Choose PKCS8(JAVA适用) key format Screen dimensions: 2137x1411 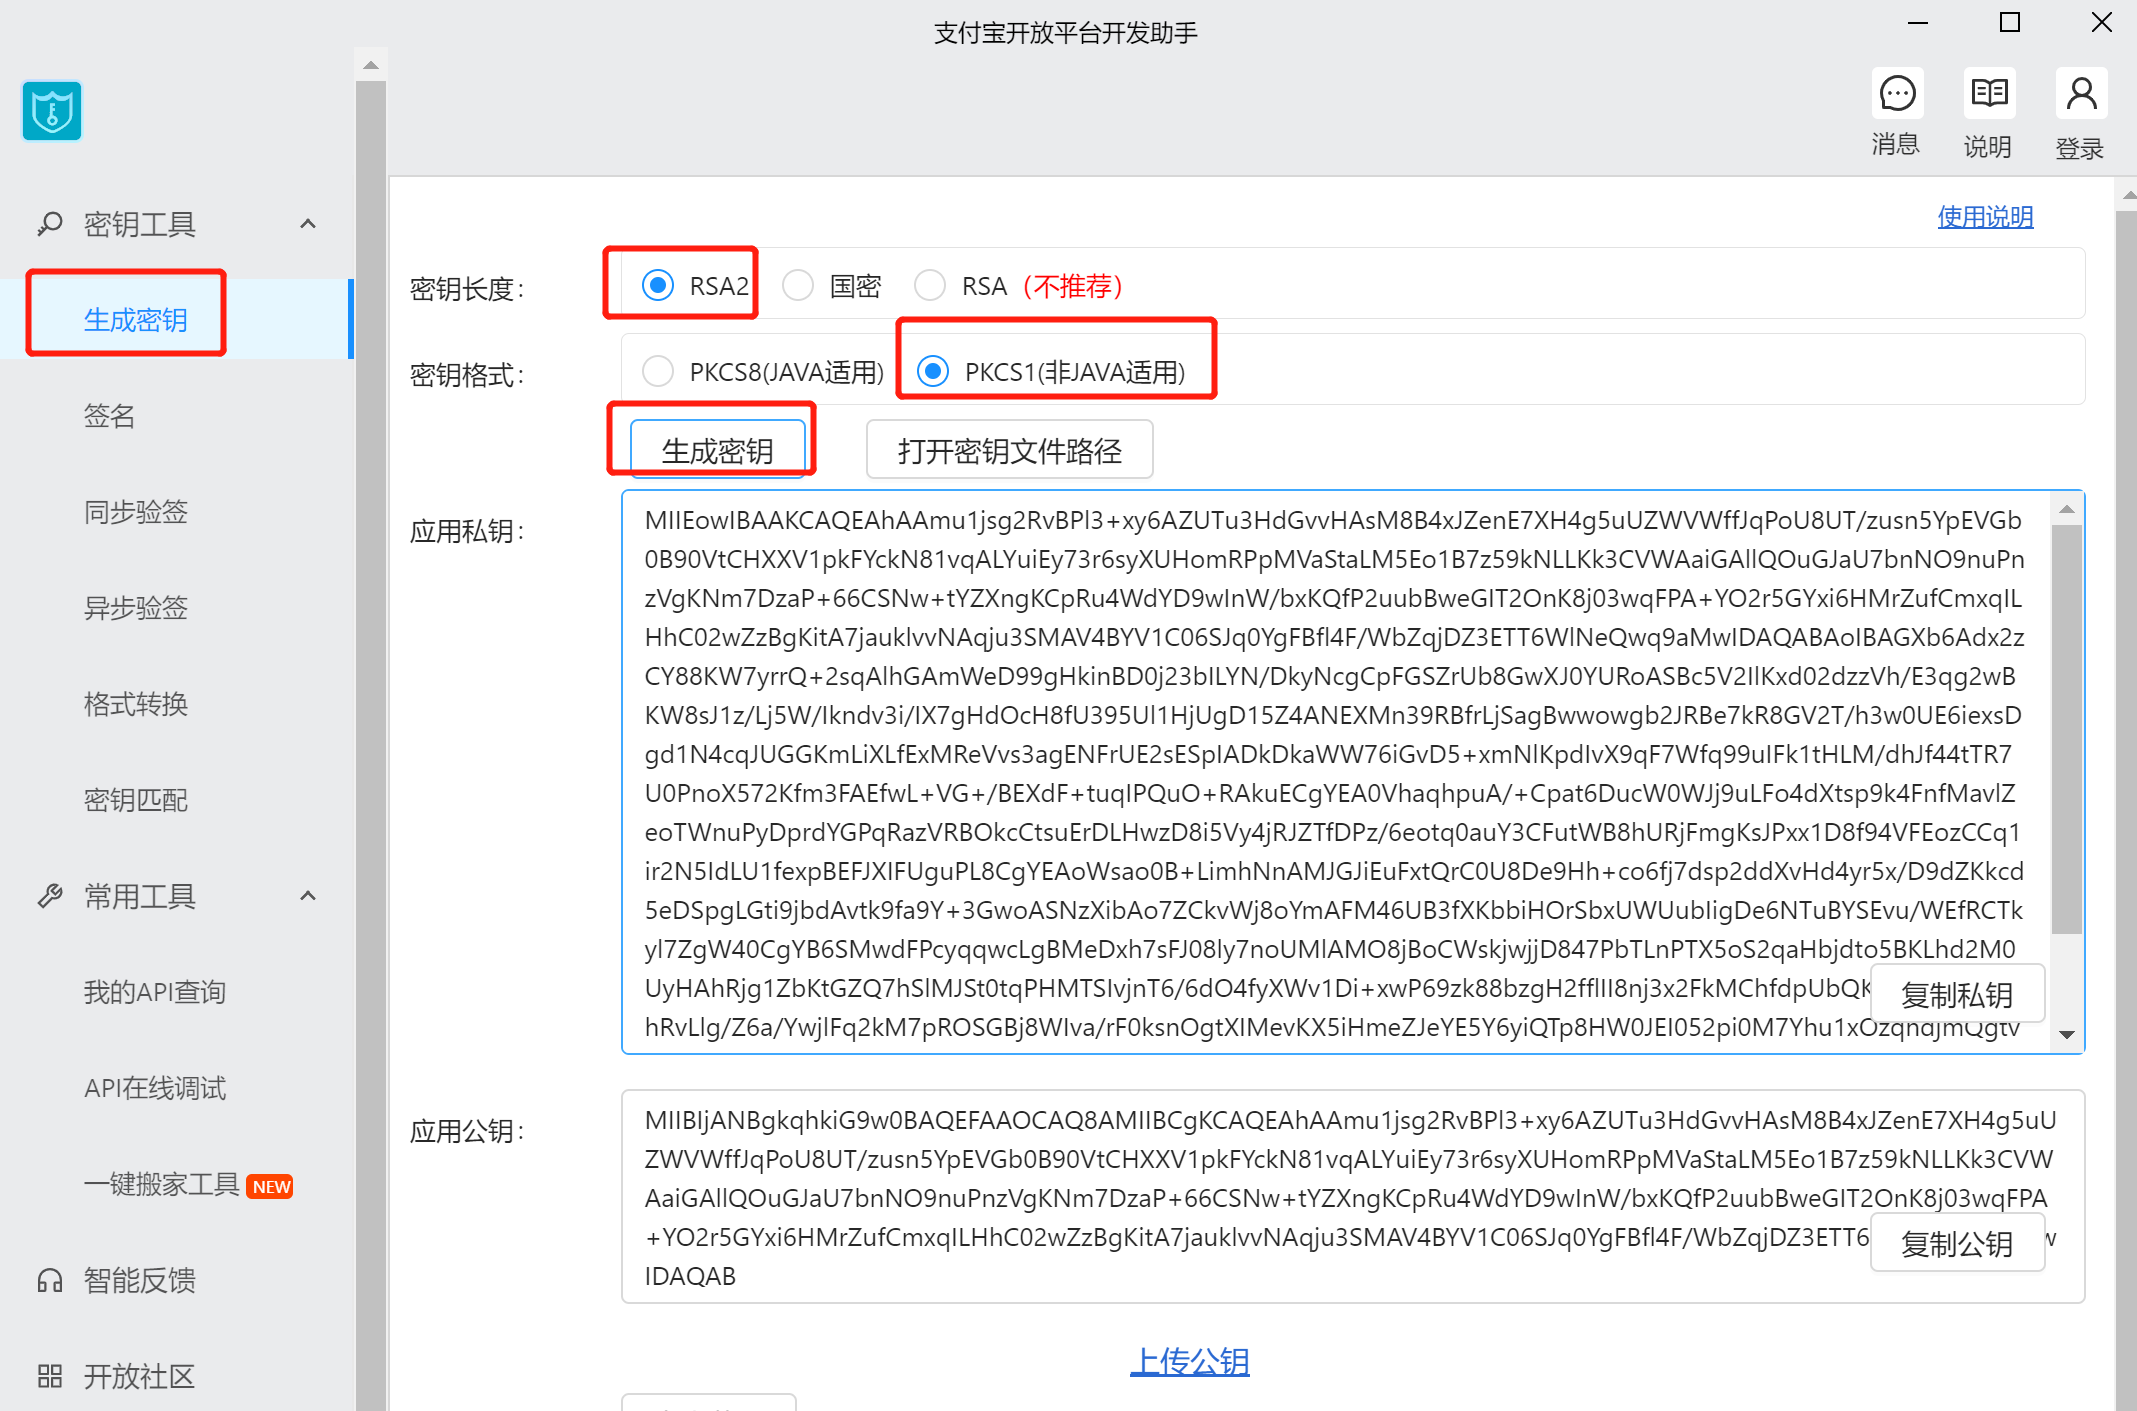[x=658, y=372]
